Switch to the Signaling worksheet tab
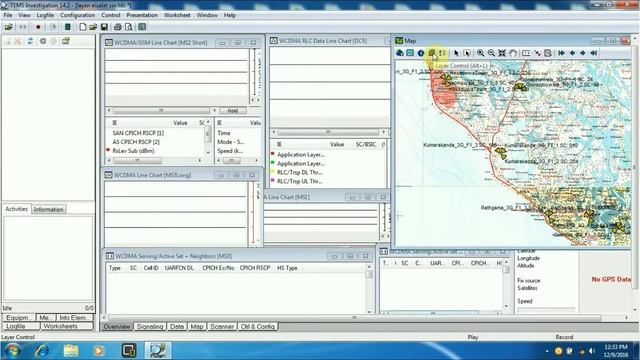640x360 pixels. click(150, 327)
